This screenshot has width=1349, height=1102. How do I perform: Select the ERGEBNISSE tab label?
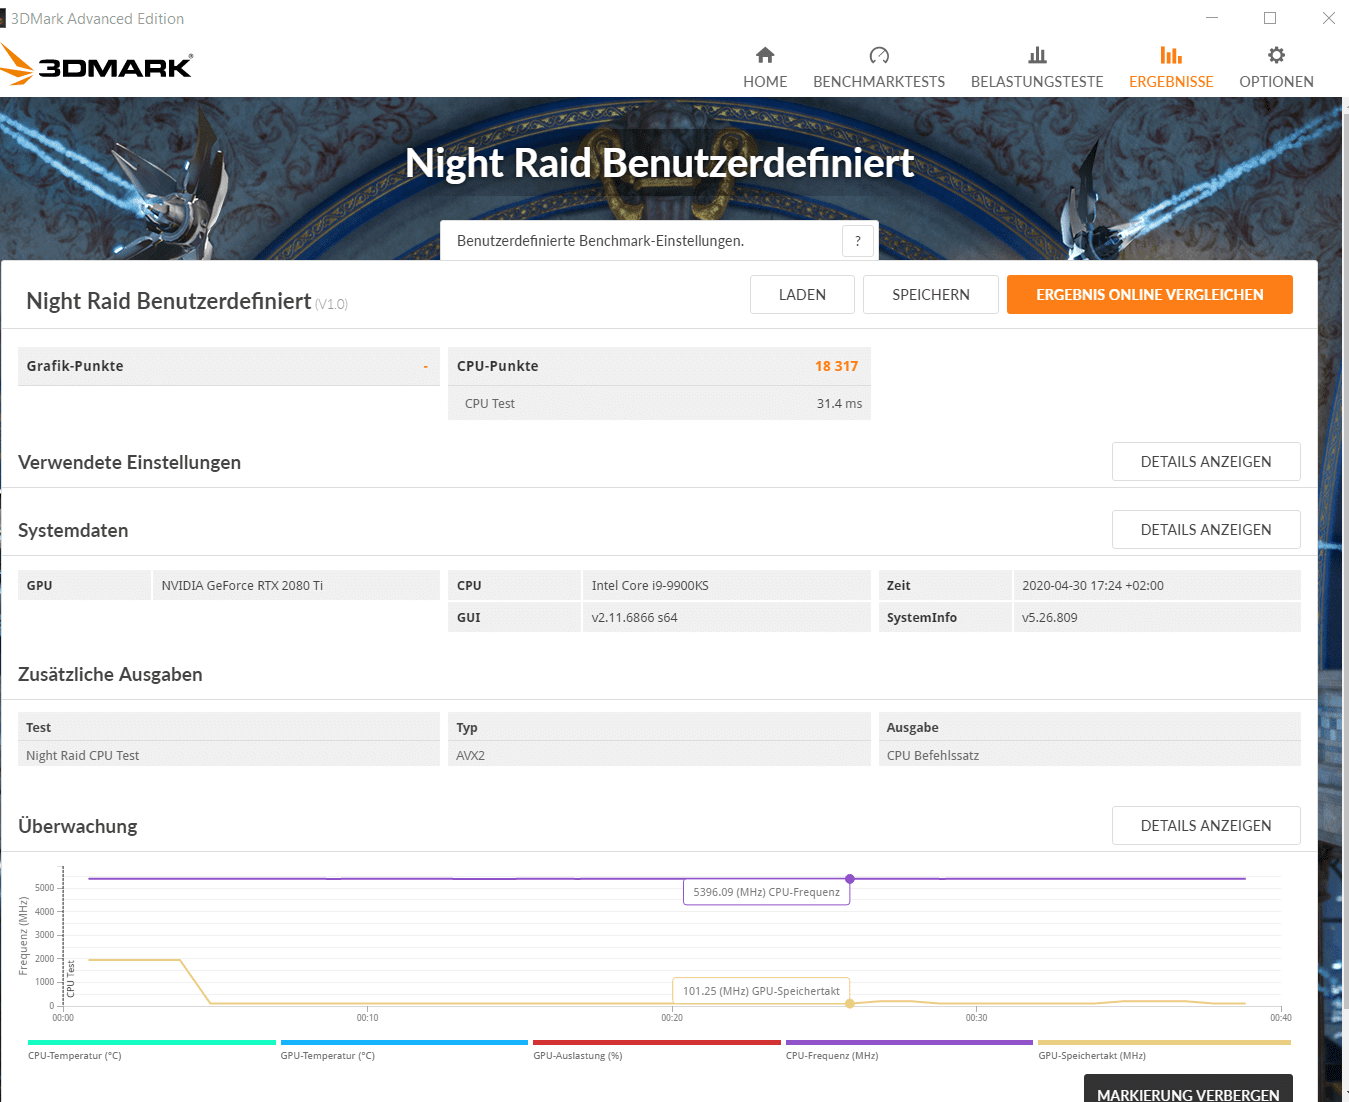[1171, 82]
